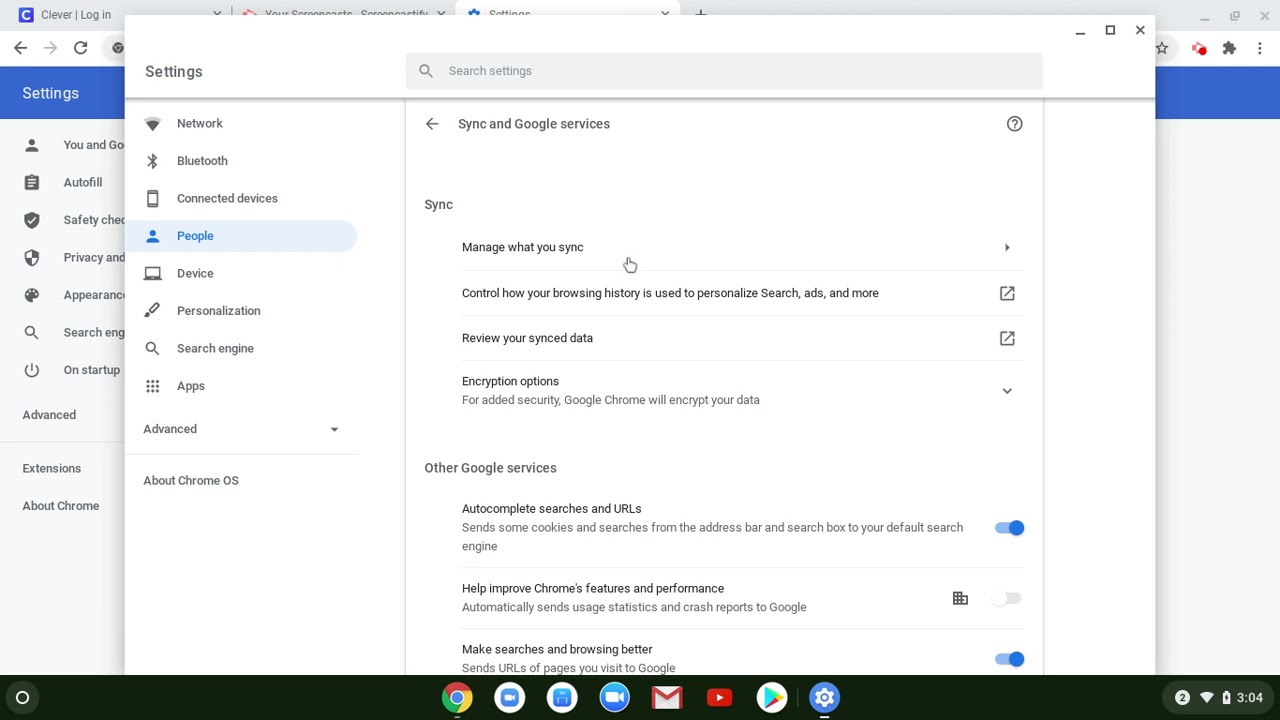This screenshot has width=1280, height=720.
Task: Focus the Search settings input field
Action: point(724,71)
